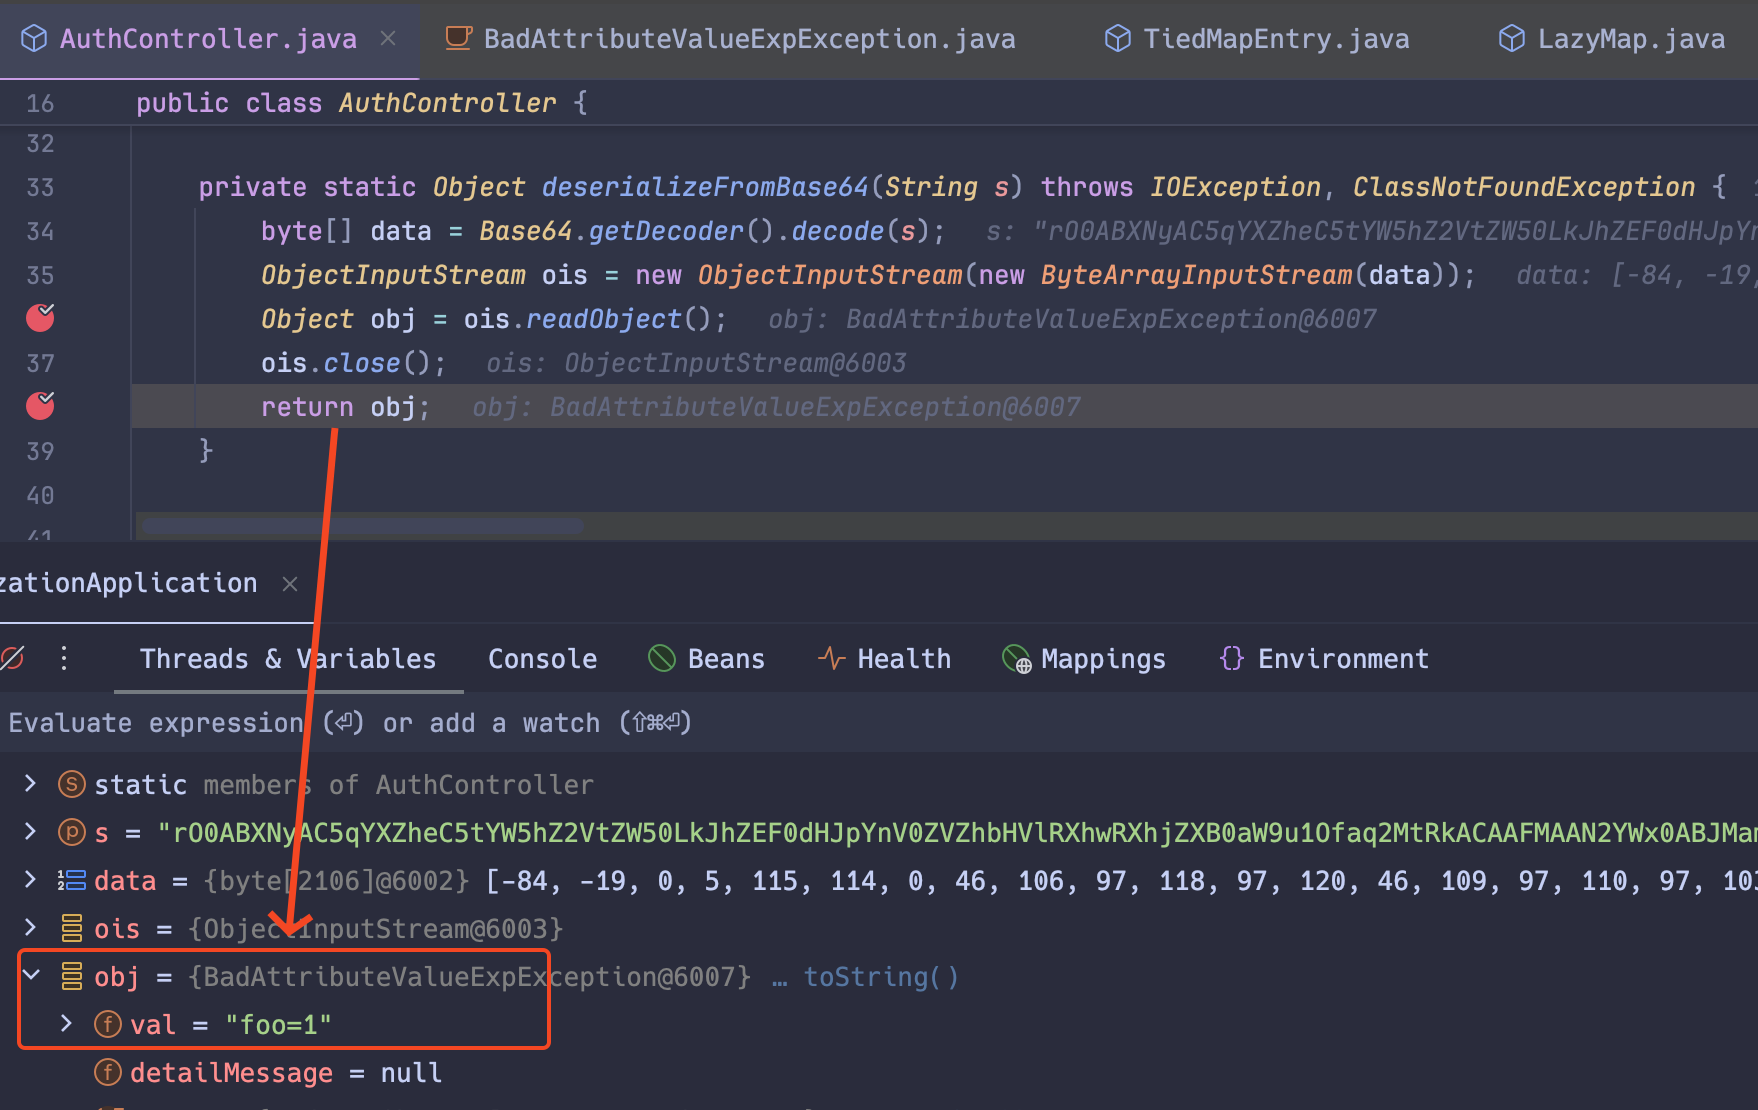Click deserializeFromBase64 method name in code
1758x1110 pixels.
point(705,187)
